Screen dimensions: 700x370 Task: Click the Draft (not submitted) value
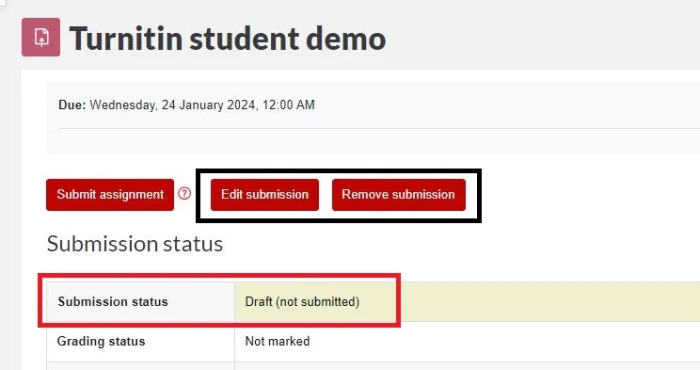[302, 302]
